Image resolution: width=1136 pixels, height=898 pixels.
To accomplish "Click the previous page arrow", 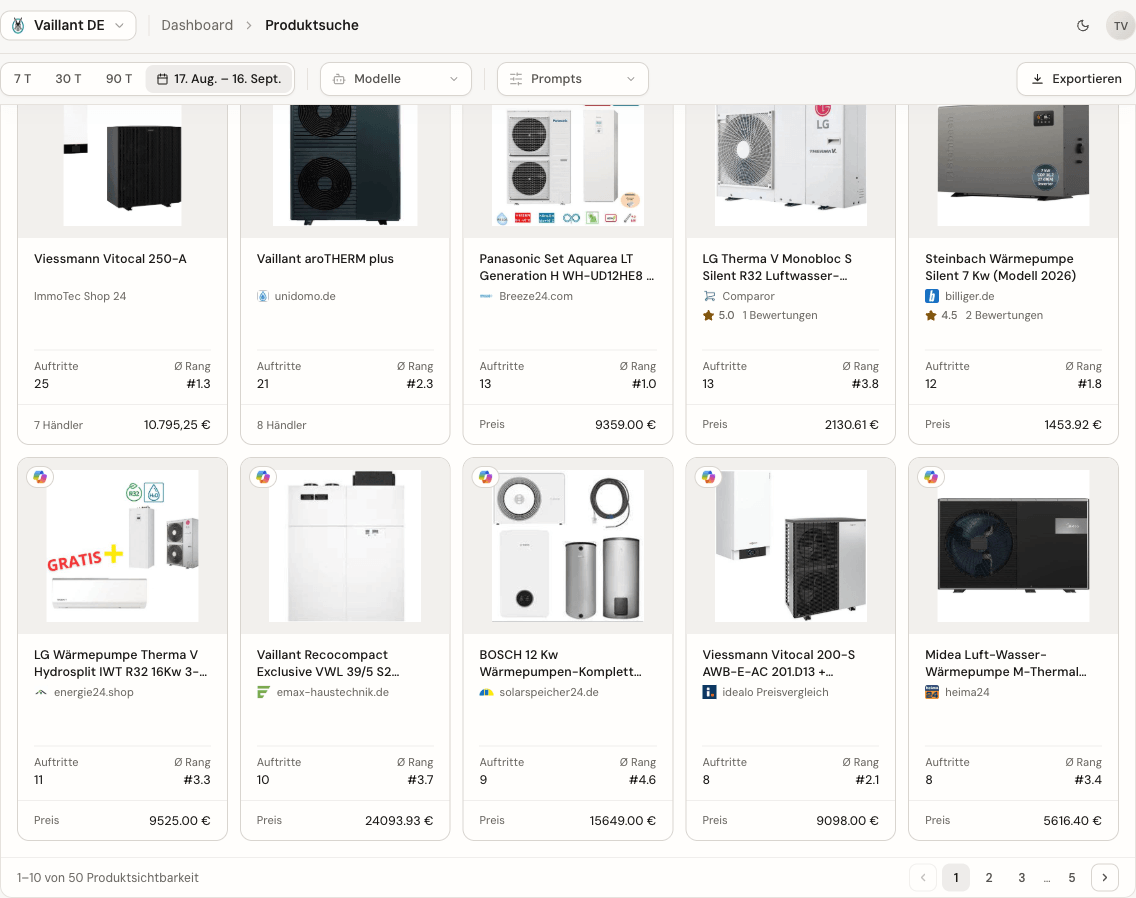I will tap(922, 877).
